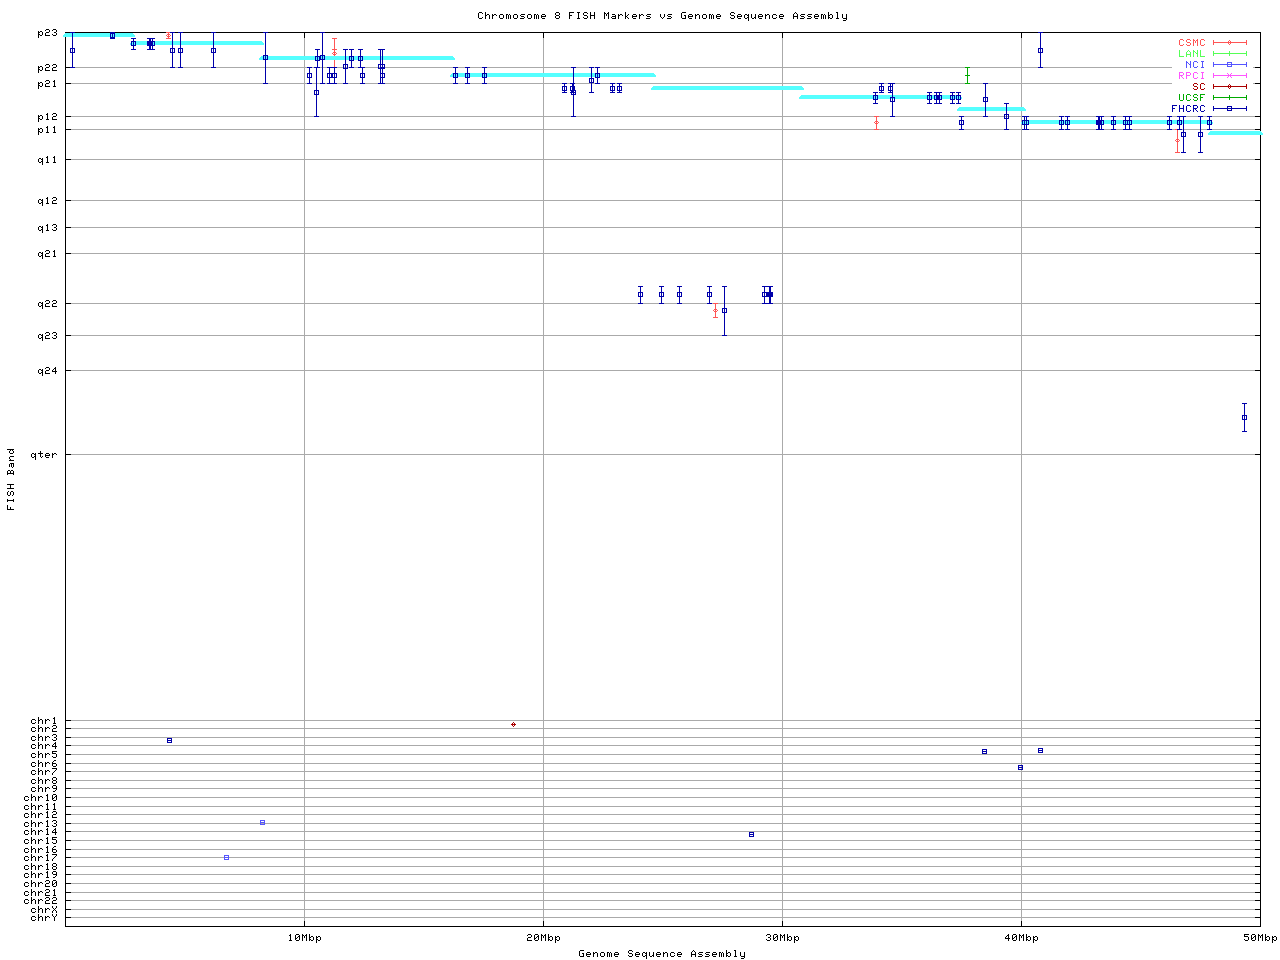Select the blue marker on the chr17 row

227,857
